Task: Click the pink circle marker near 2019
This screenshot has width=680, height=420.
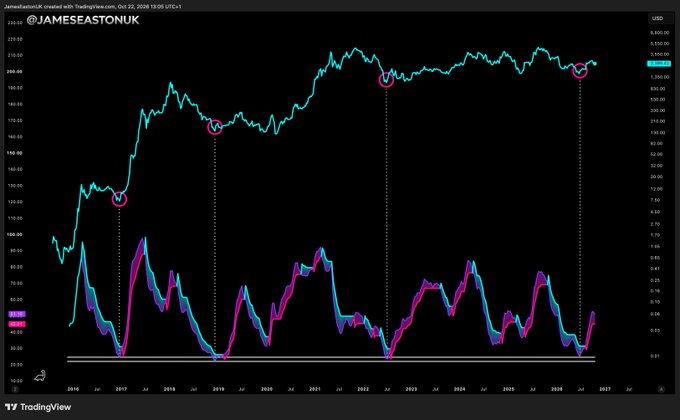Action: [x=215, y=127]
